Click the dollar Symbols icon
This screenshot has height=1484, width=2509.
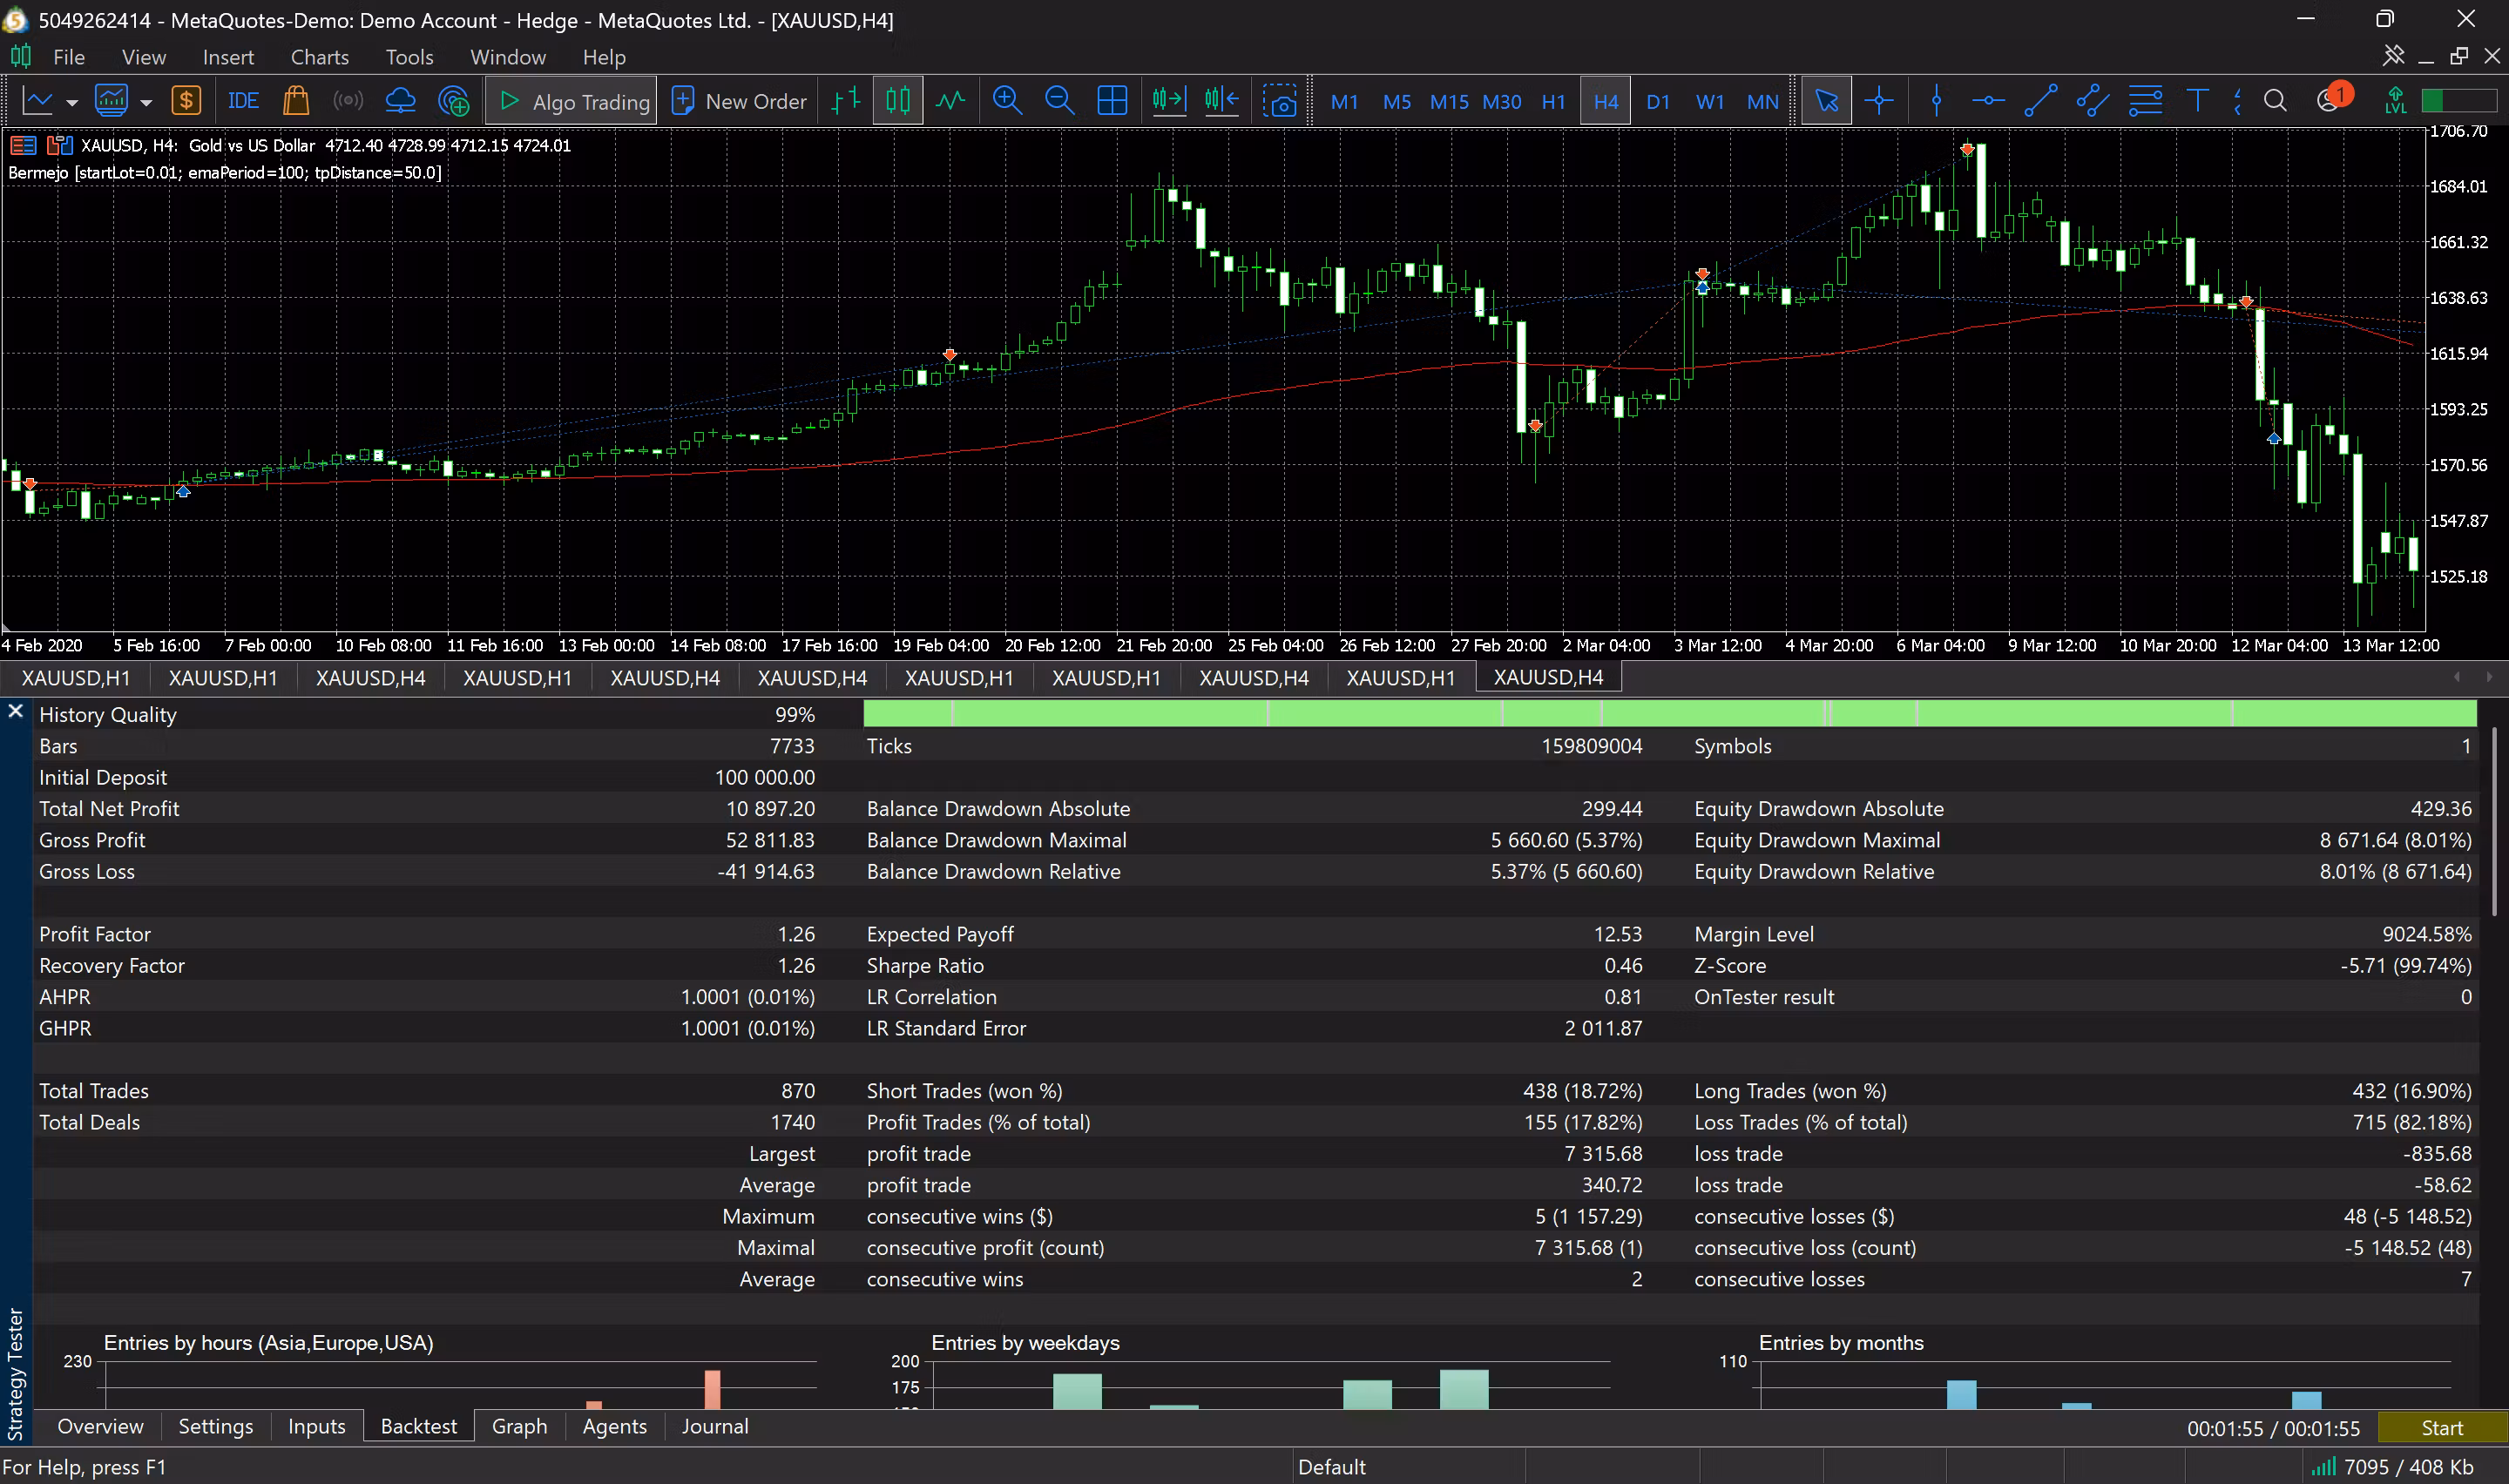click(186, 101)
